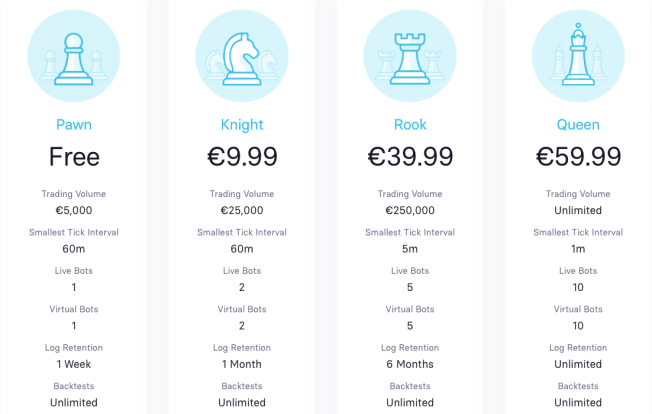Click the €25,000 trading volume value
Image resolution: width=652 pixels, height=414 pixels.
click(x=242, y=210)
